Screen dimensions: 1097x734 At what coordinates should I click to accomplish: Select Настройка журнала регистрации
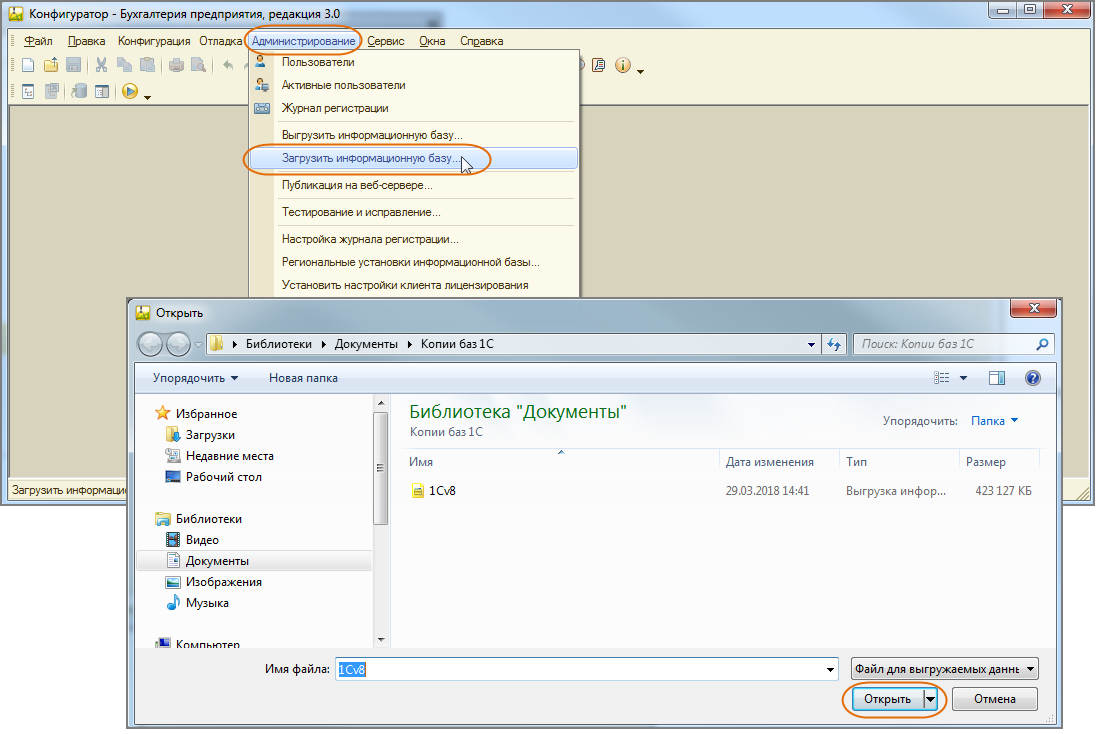[414, 239]
